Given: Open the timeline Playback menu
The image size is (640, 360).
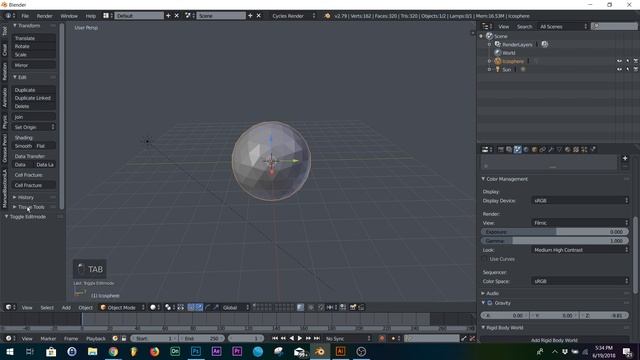Looking at the screenshot, I should [96, 338].
